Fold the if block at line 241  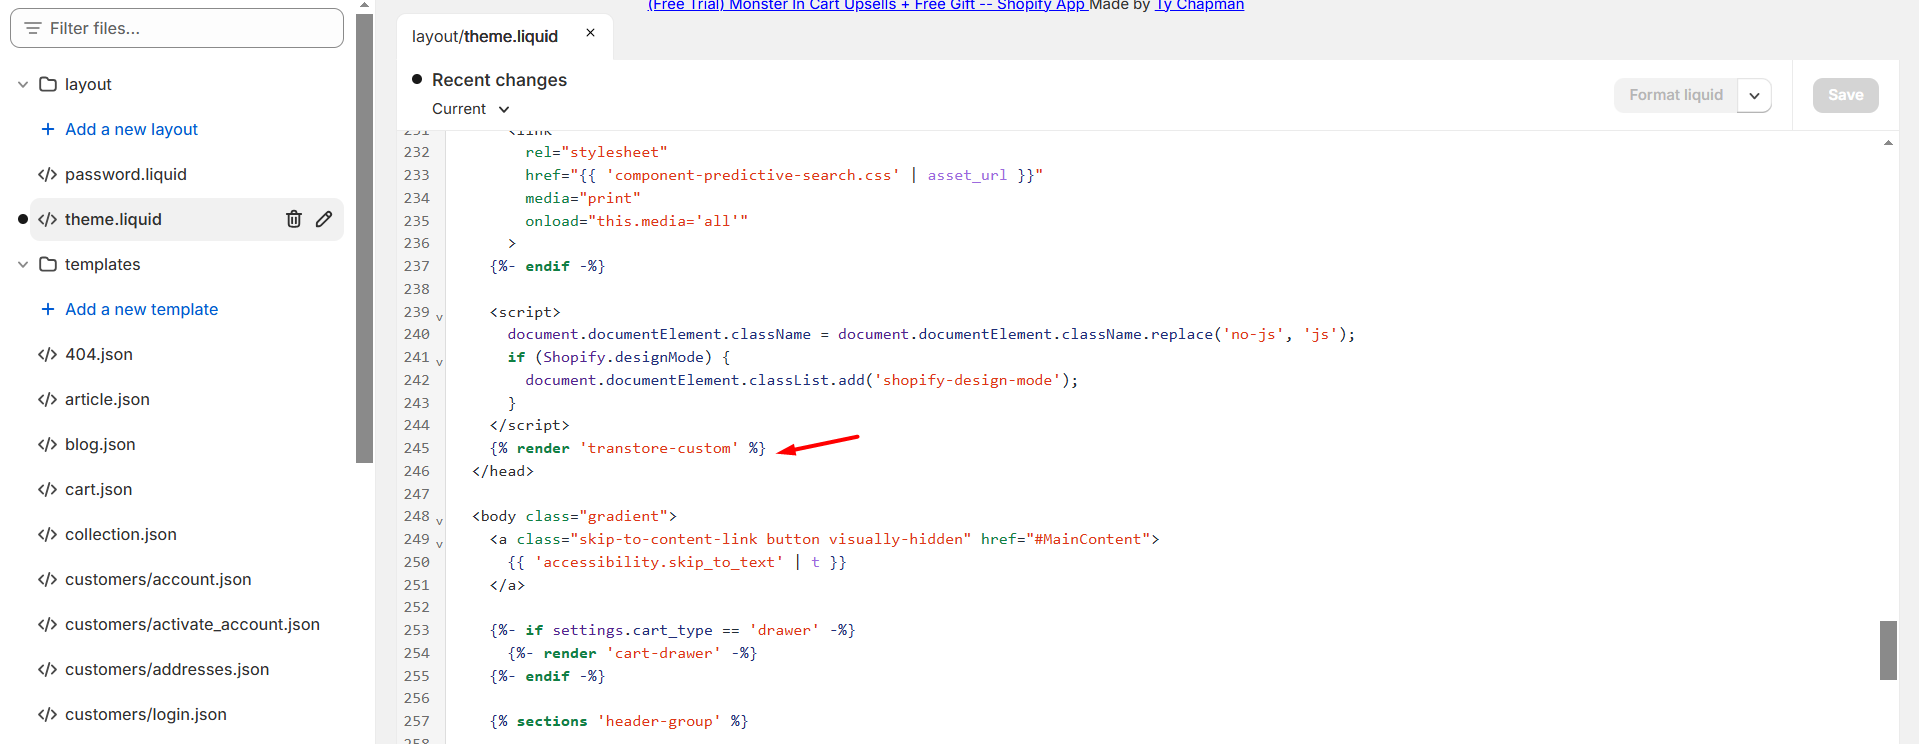439,362
